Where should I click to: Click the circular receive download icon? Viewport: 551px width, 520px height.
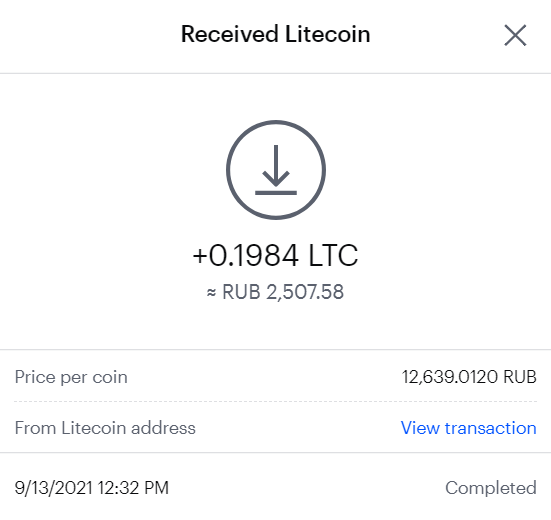point(276,170)
